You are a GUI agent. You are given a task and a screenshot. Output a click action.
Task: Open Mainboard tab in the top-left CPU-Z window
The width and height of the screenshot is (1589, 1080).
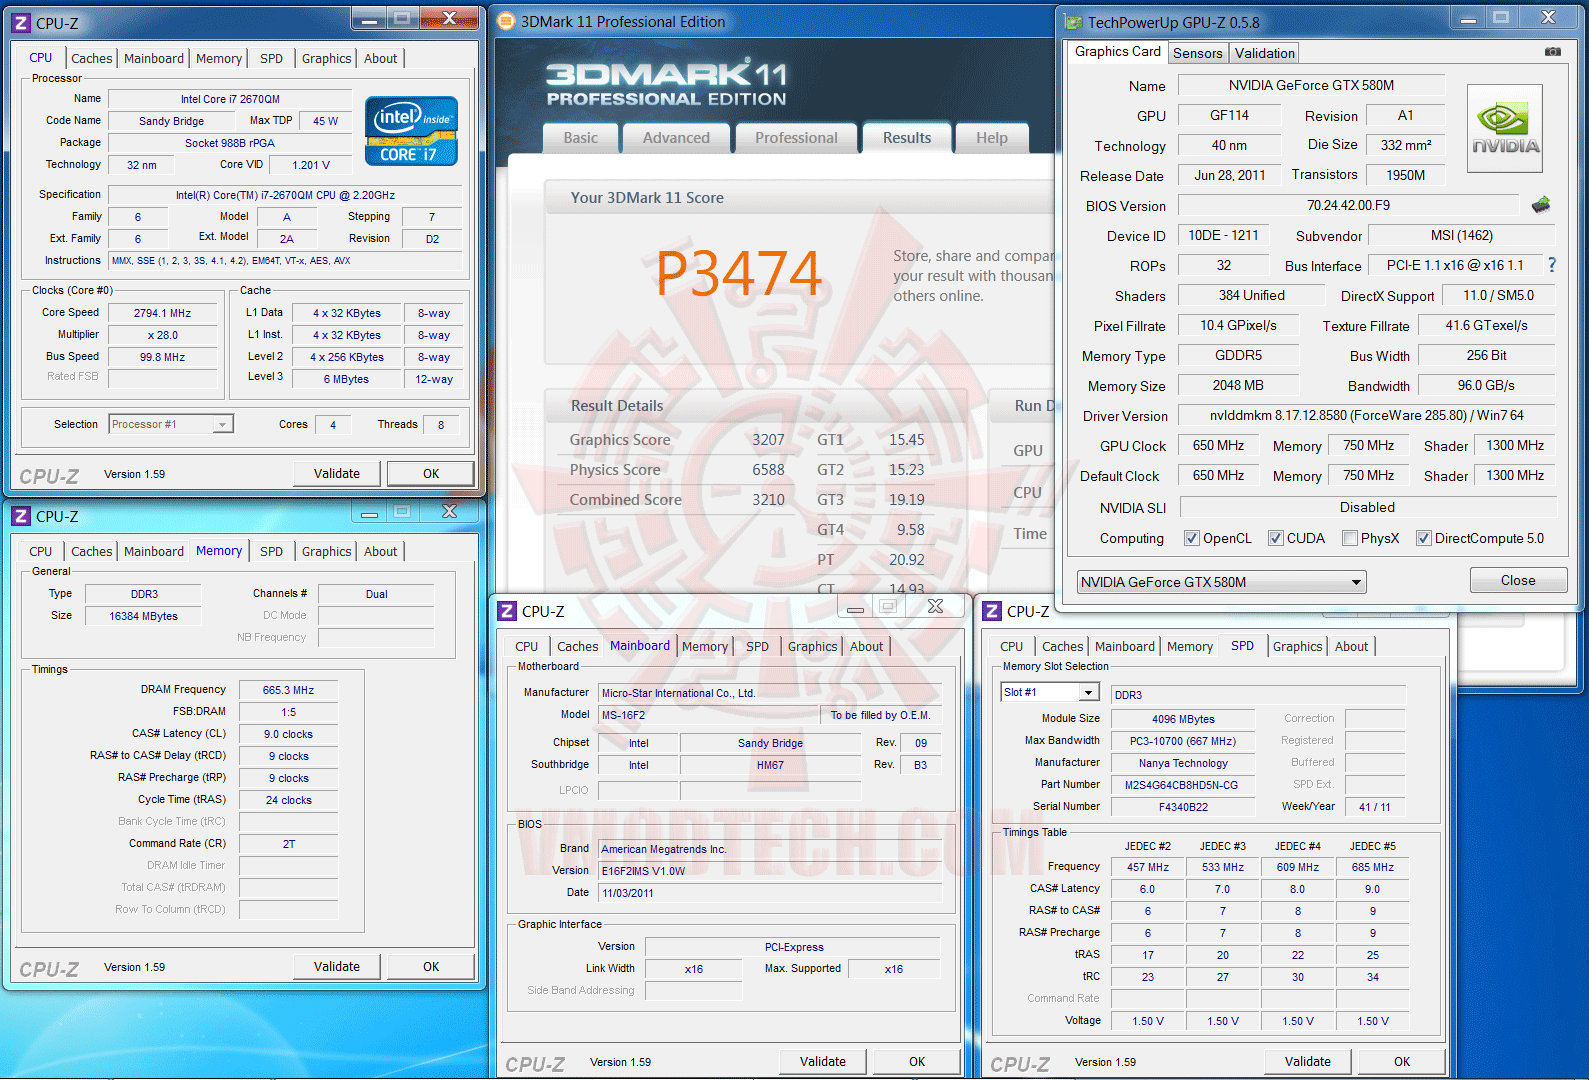click(154, 59)
